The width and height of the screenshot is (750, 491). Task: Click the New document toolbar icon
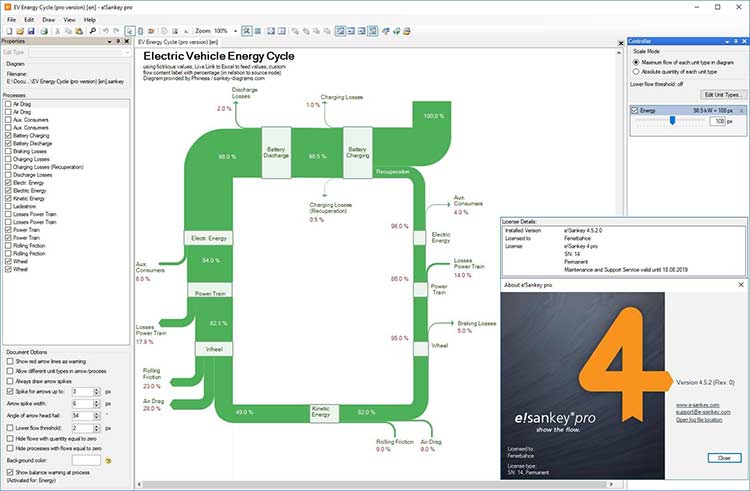click(x=8, y=31)
